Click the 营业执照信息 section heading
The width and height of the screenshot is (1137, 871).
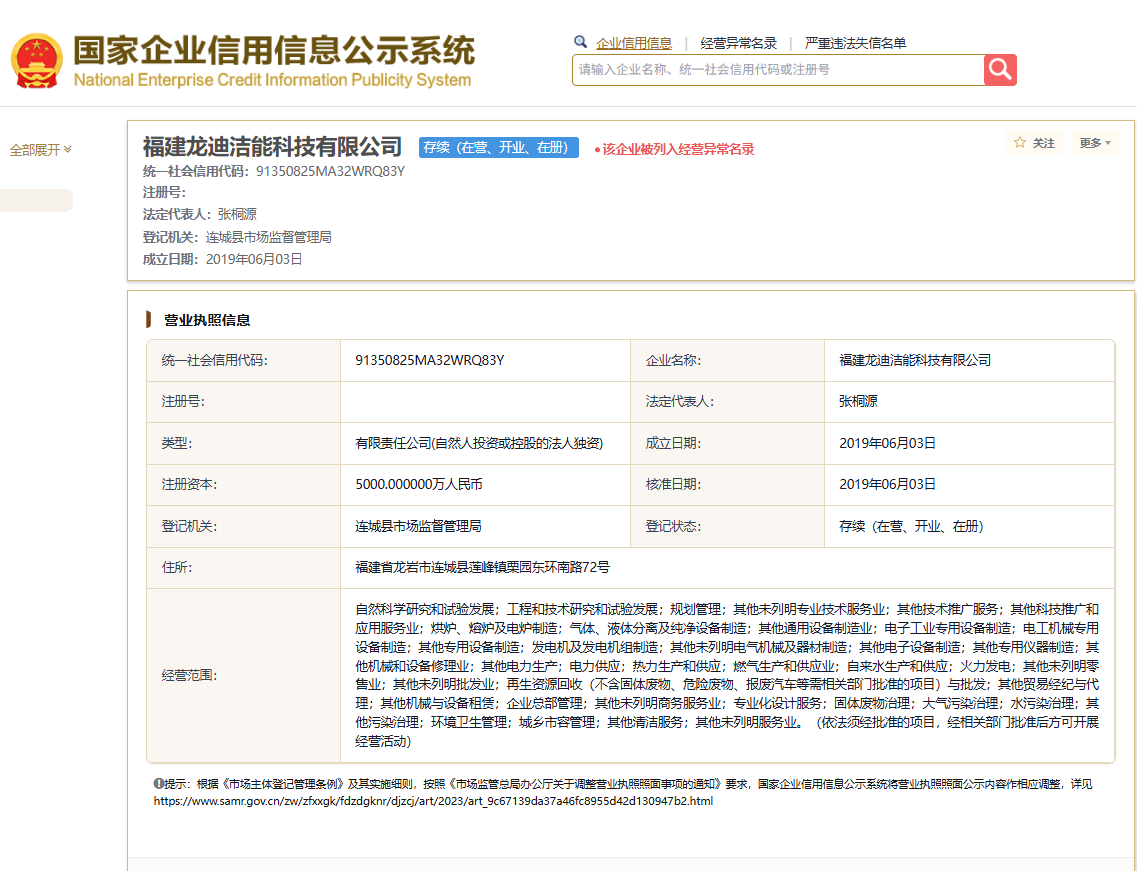point(207,320)
